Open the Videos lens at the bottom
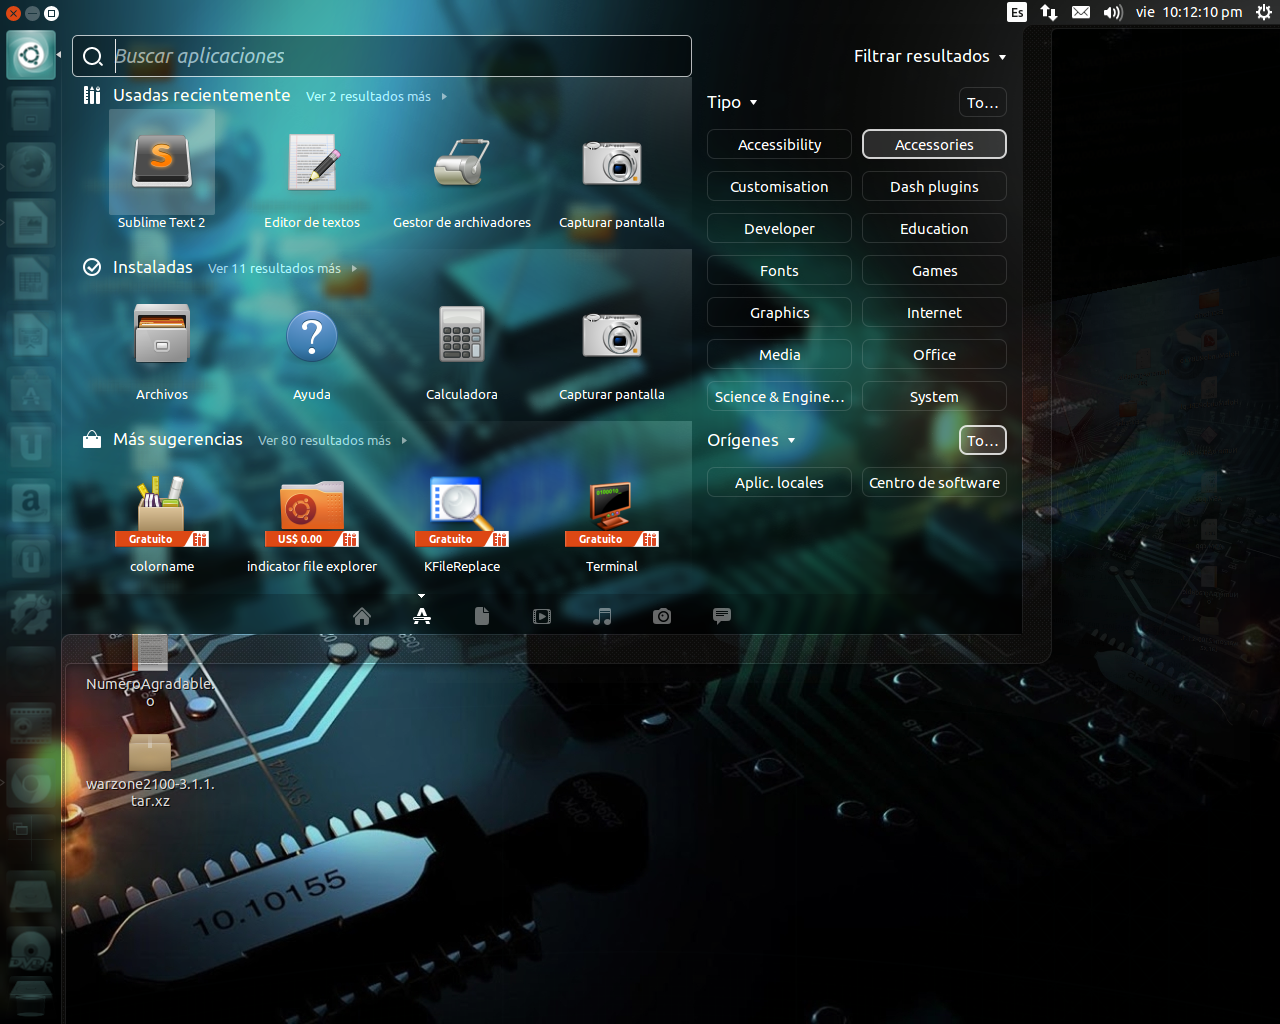Screen dimensions: 1280x1024 coord(542,616)
